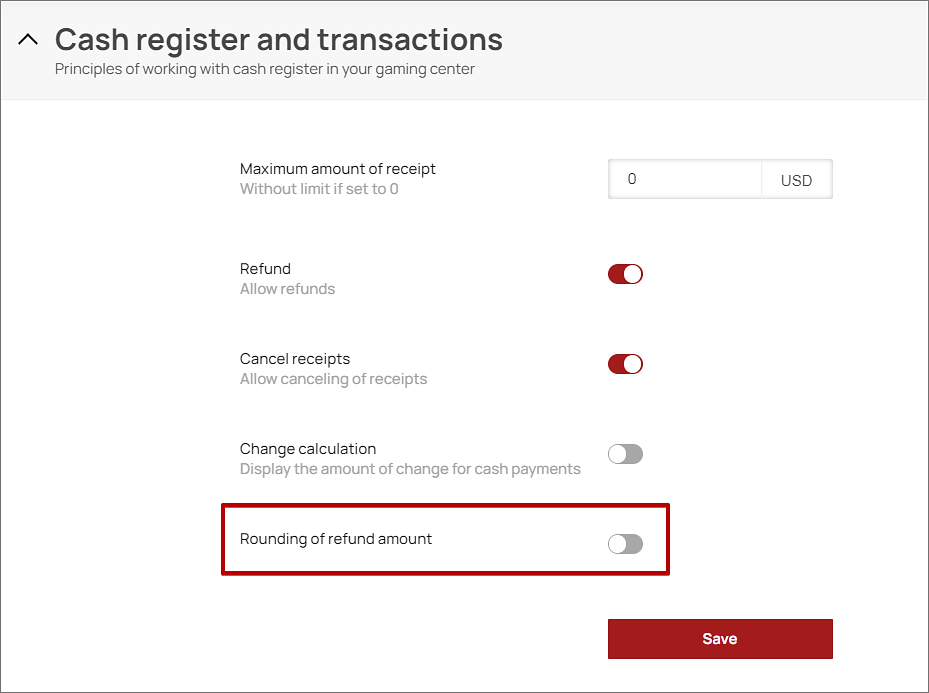Click the subtitle about principles of working
Image resolution: width=929 pixels, height=693 pixels.
pos(266,69)
